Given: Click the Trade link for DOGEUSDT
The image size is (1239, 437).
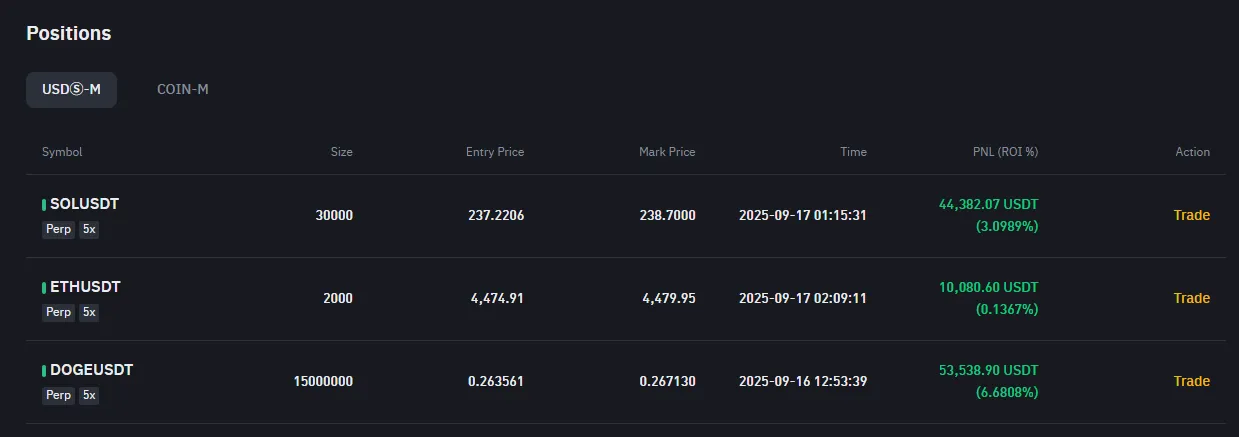Looking at the screenshot, I should 1191,381.
